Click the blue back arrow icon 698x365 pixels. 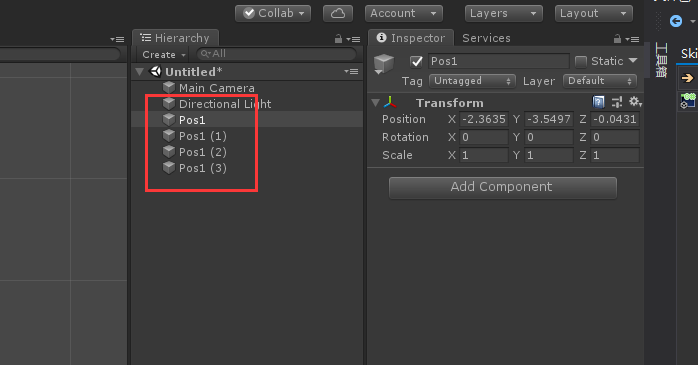coord(676,21)
